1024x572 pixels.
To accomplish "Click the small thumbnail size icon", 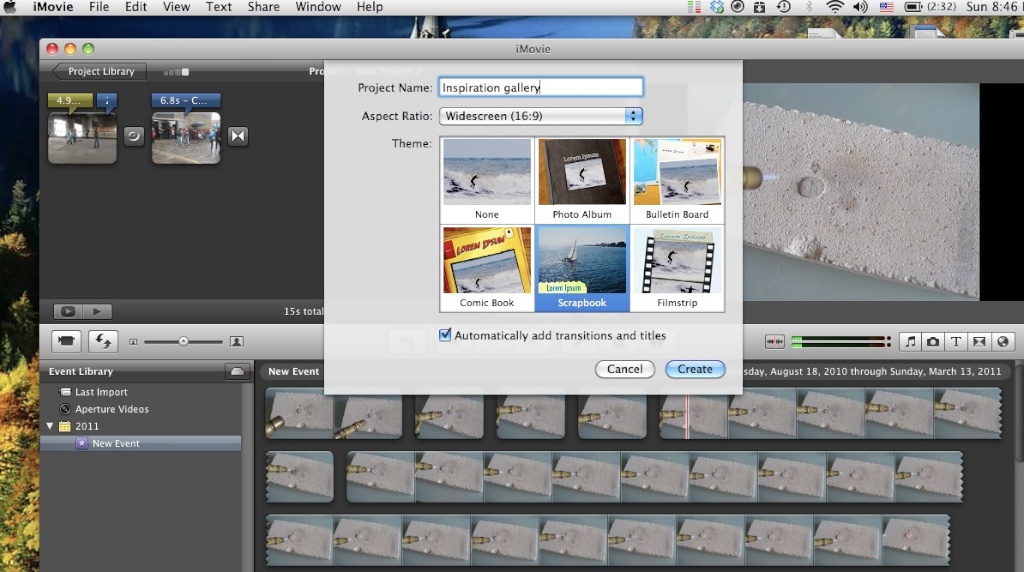I will point(133,342).
